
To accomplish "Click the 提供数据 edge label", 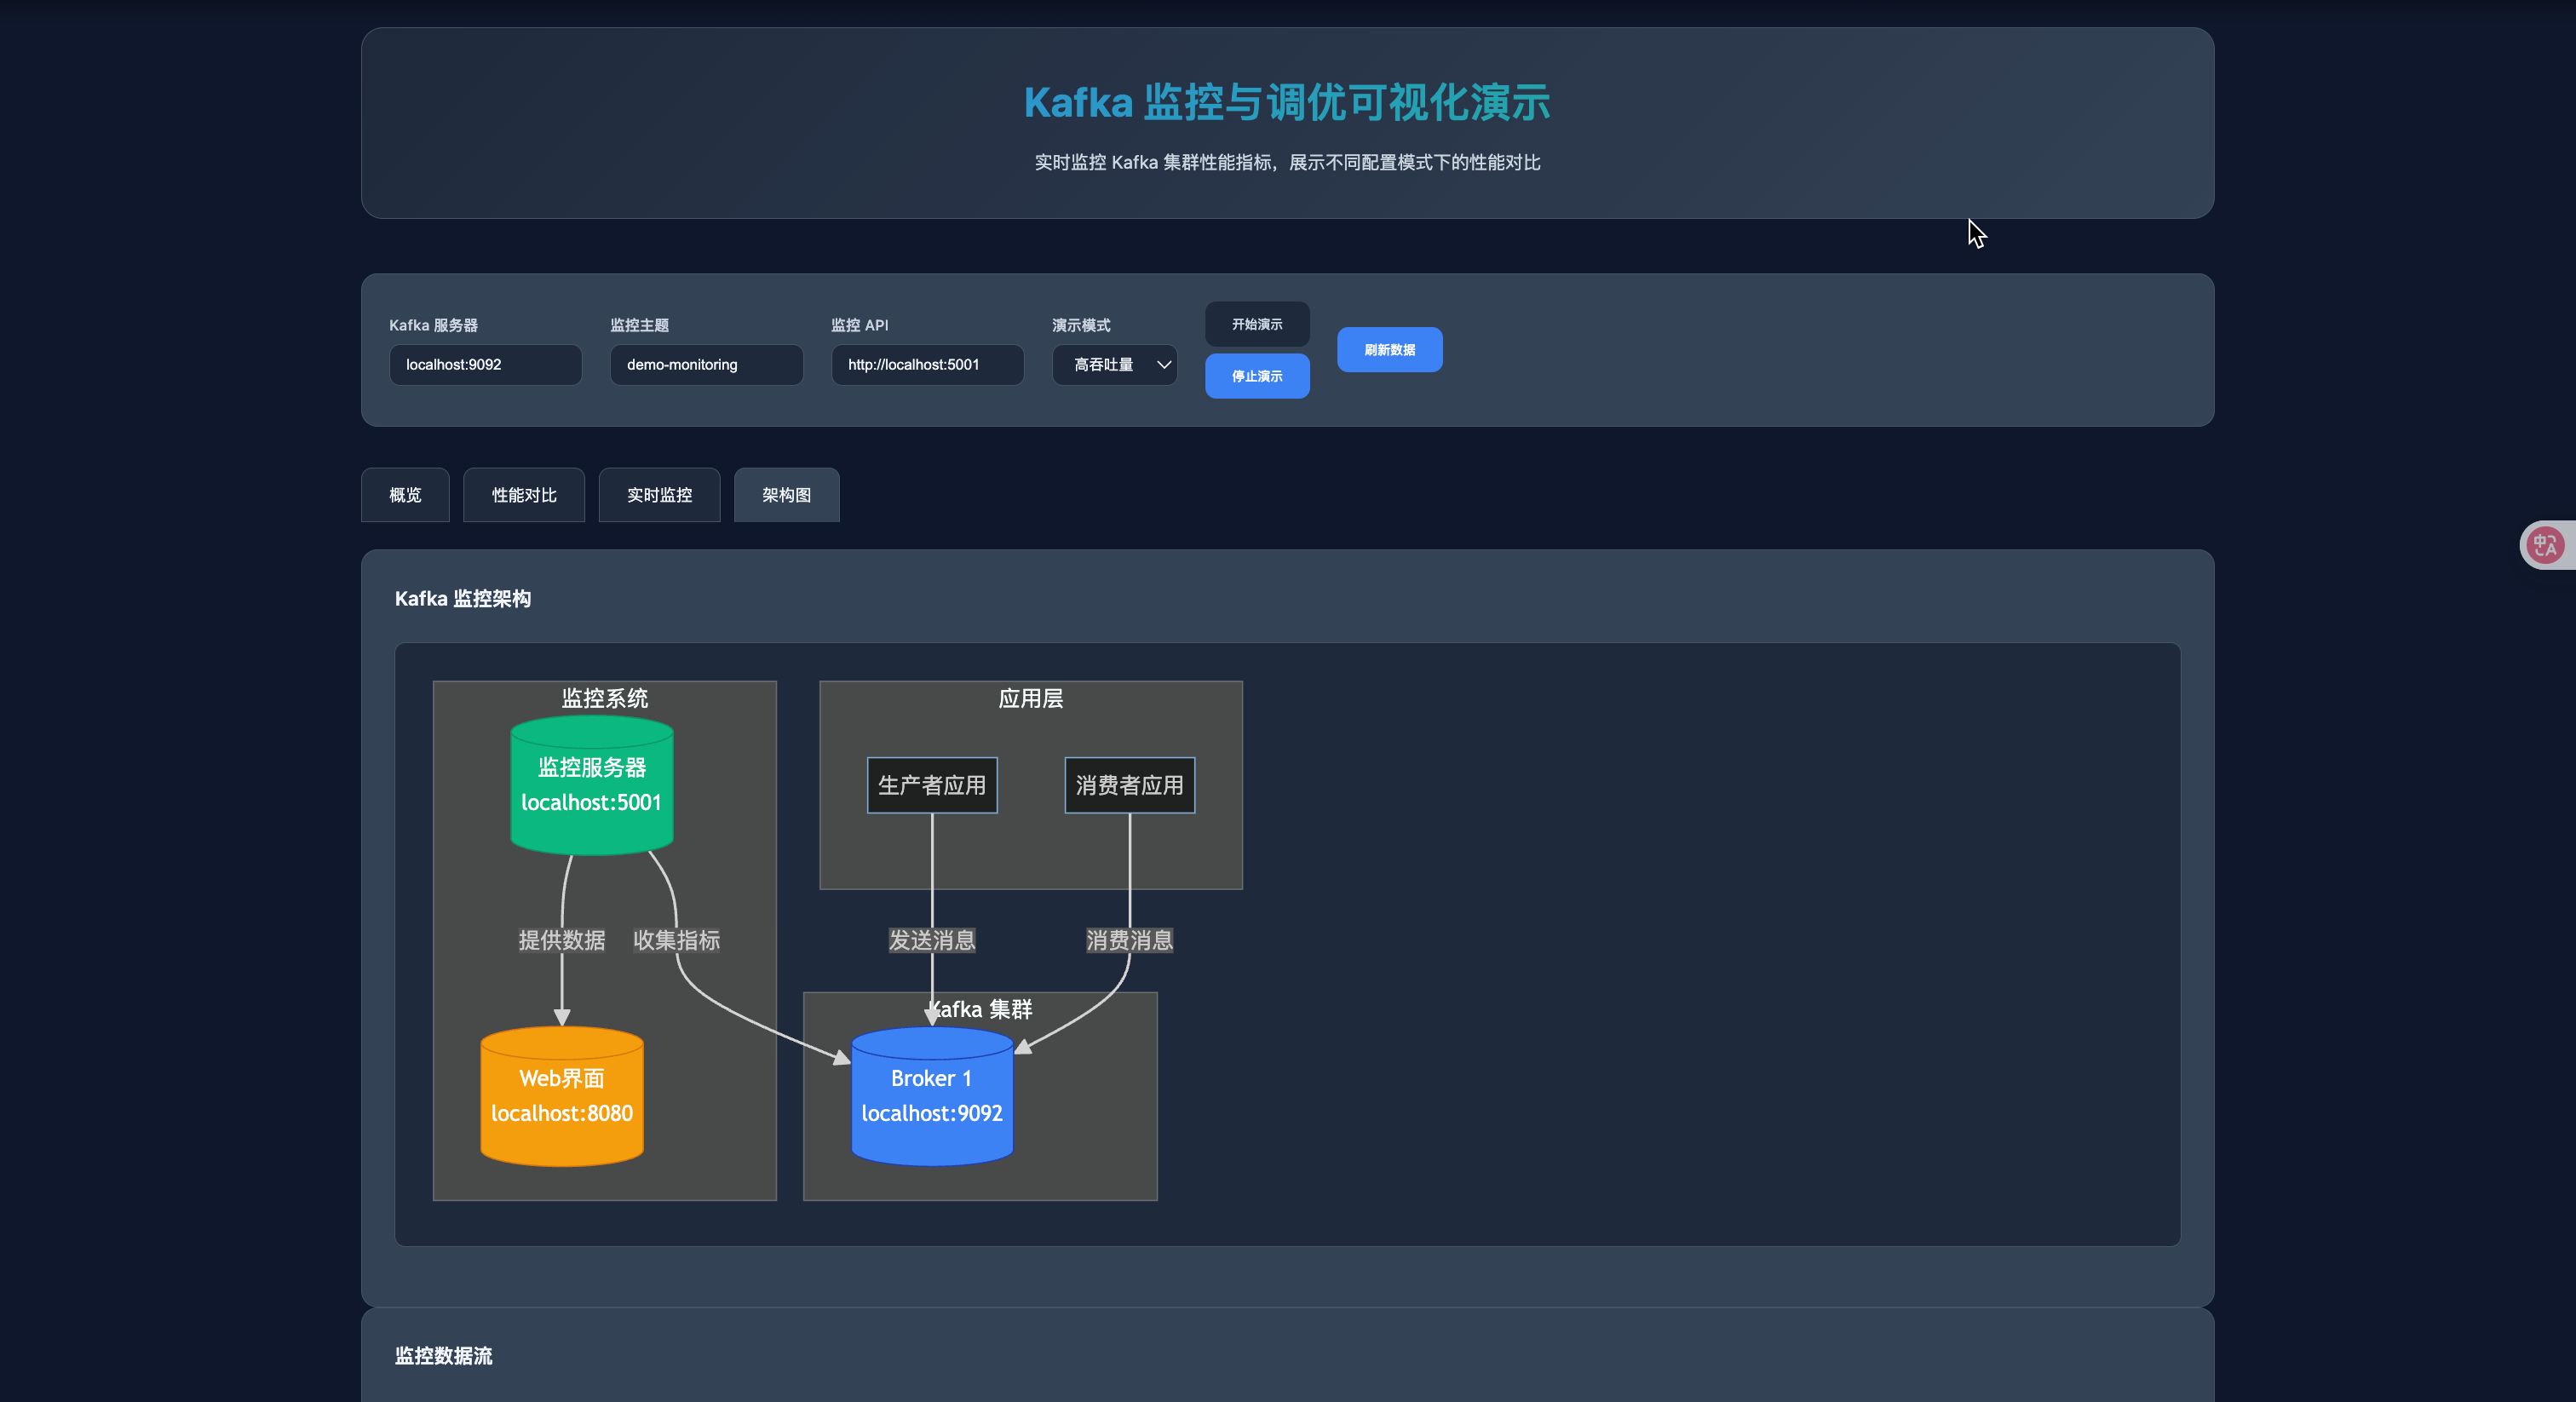I will [562, 940].
